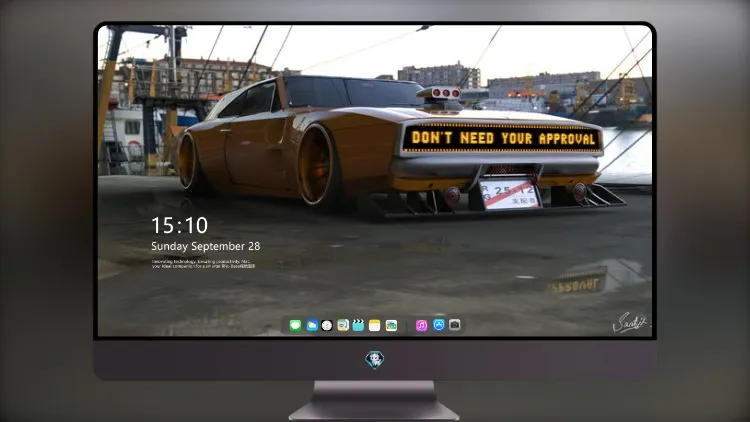Click the logo on monitor chin
Image resolution: width=750 pixels, height=422 pixels.
(x=375, y=360)
